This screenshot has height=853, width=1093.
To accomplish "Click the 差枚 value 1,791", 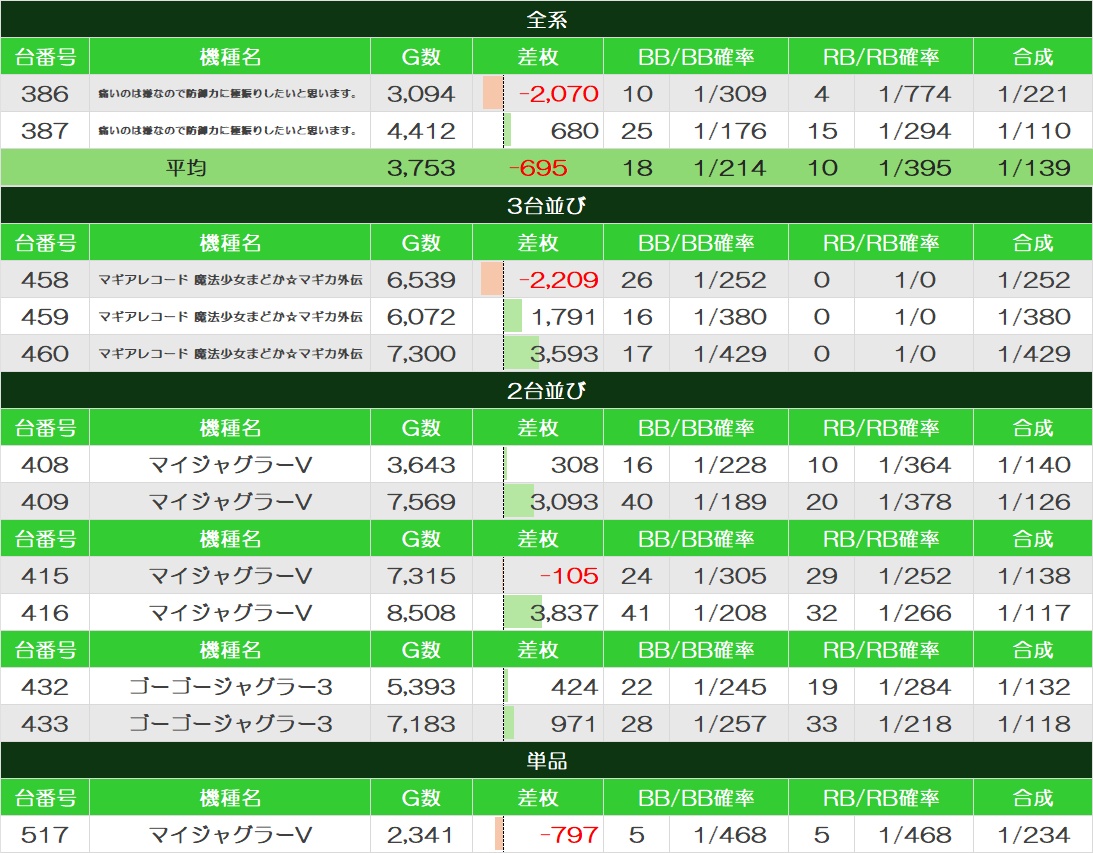I will (x=563, y=316).
